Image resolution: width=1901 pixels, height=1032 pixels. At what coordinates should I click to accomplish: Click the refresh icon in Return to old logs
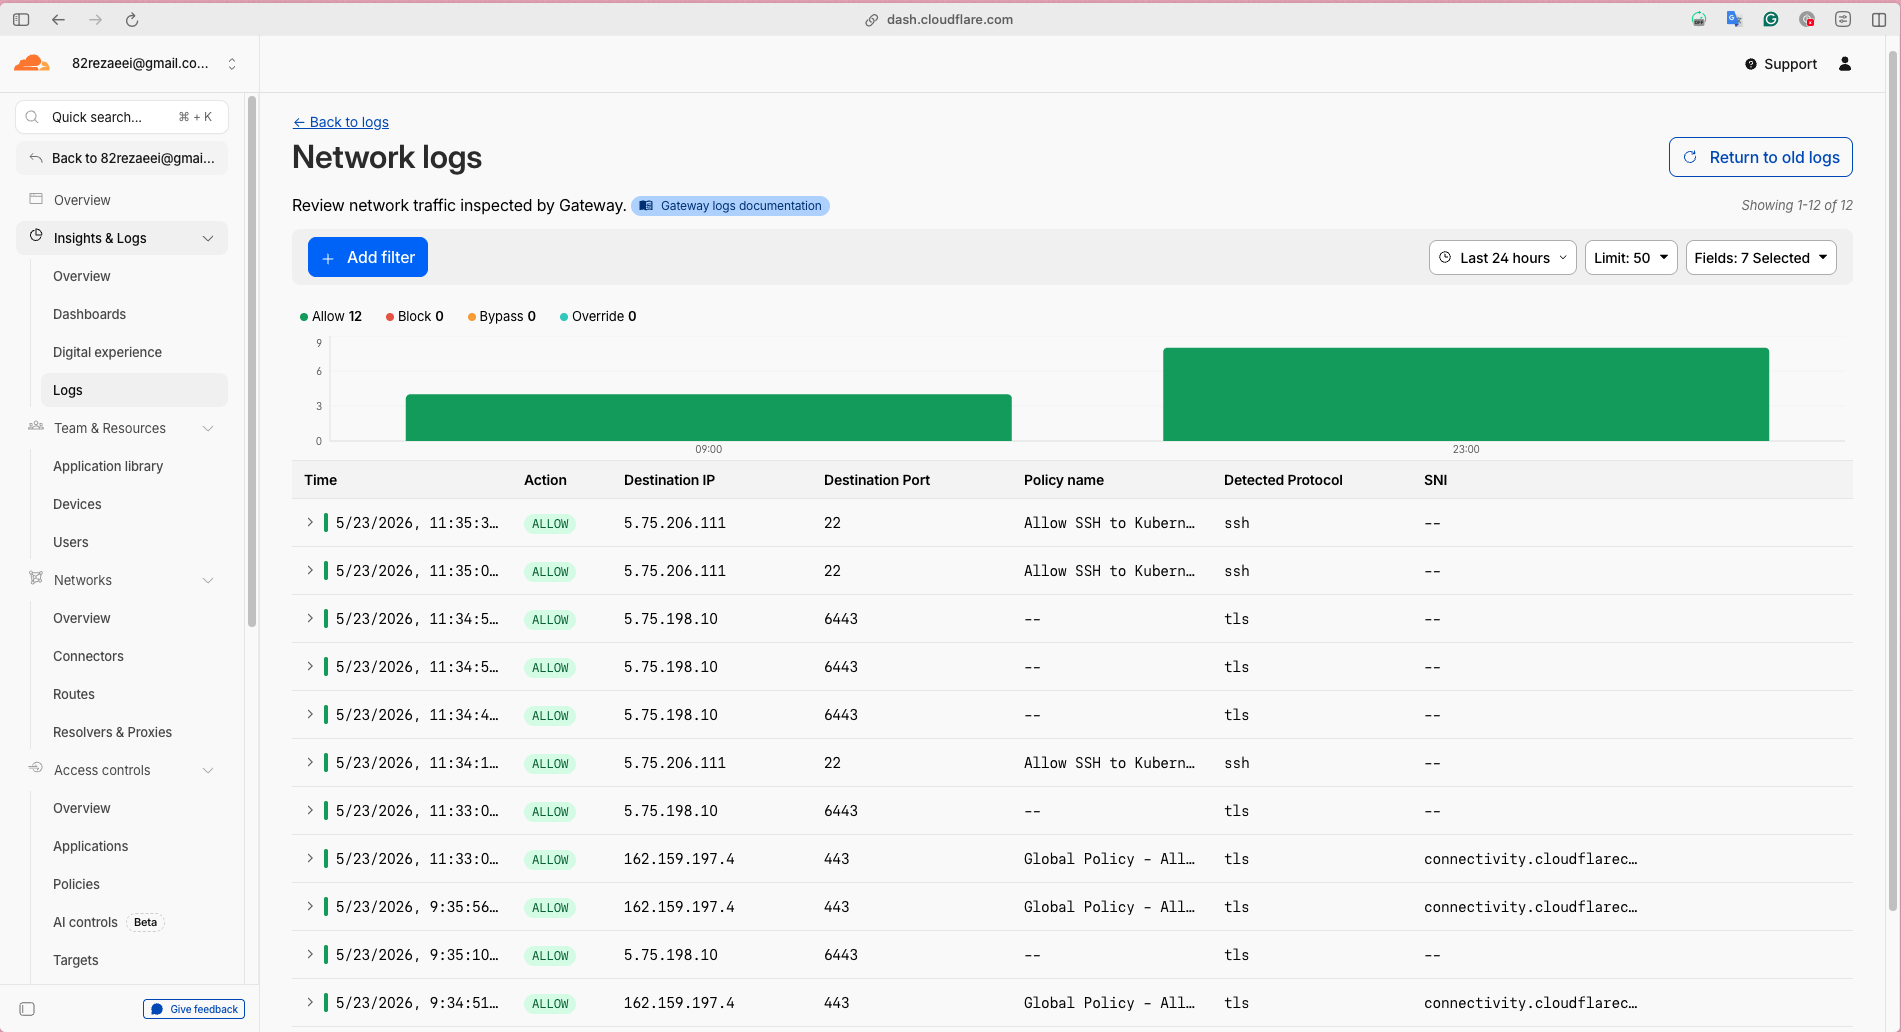(x=1690, y=157)
